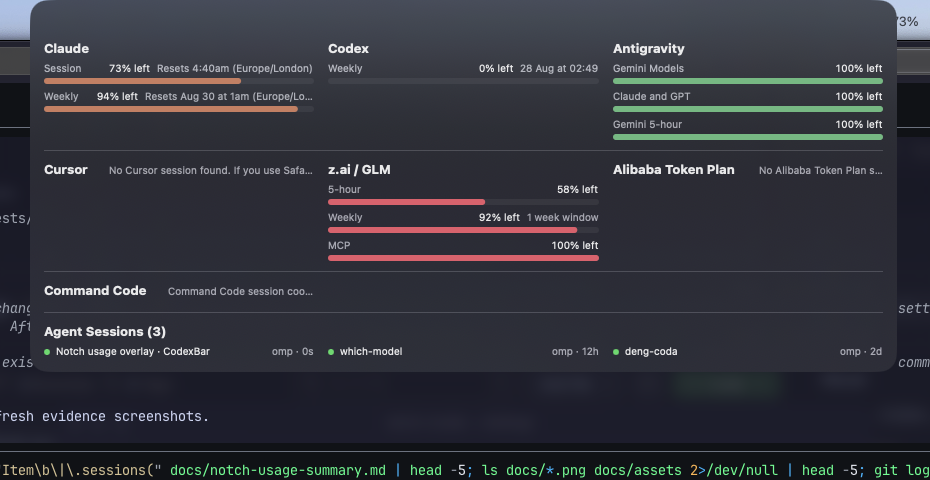Click the "1 week window" text
Image resolution: width=930 pixels, height=480 pixels.
click(x=562, y=217)
